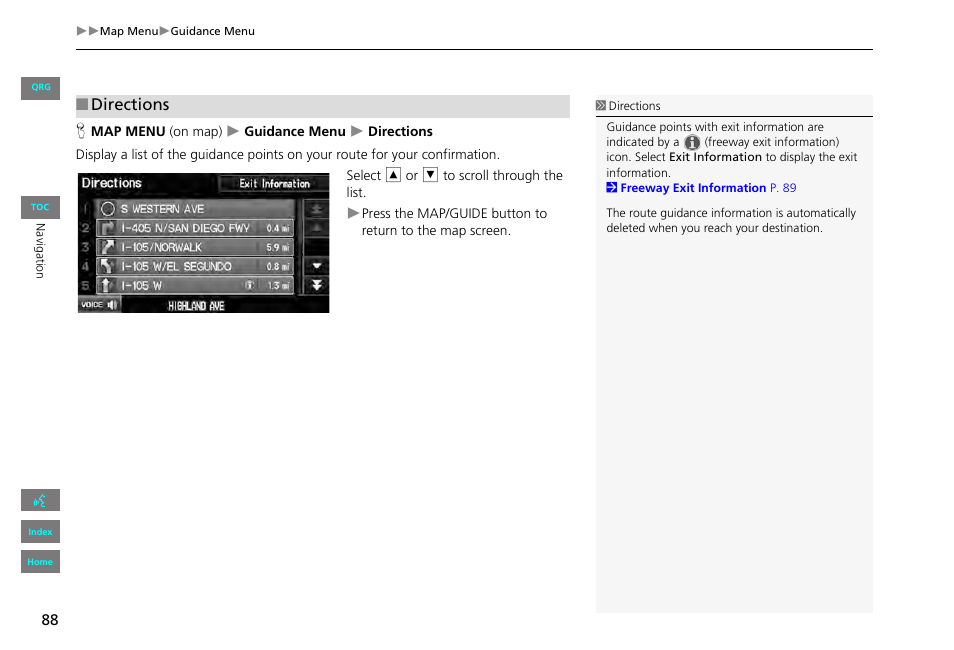Click the straight-ahead arrow icon for I-105 W

point(108,285)
